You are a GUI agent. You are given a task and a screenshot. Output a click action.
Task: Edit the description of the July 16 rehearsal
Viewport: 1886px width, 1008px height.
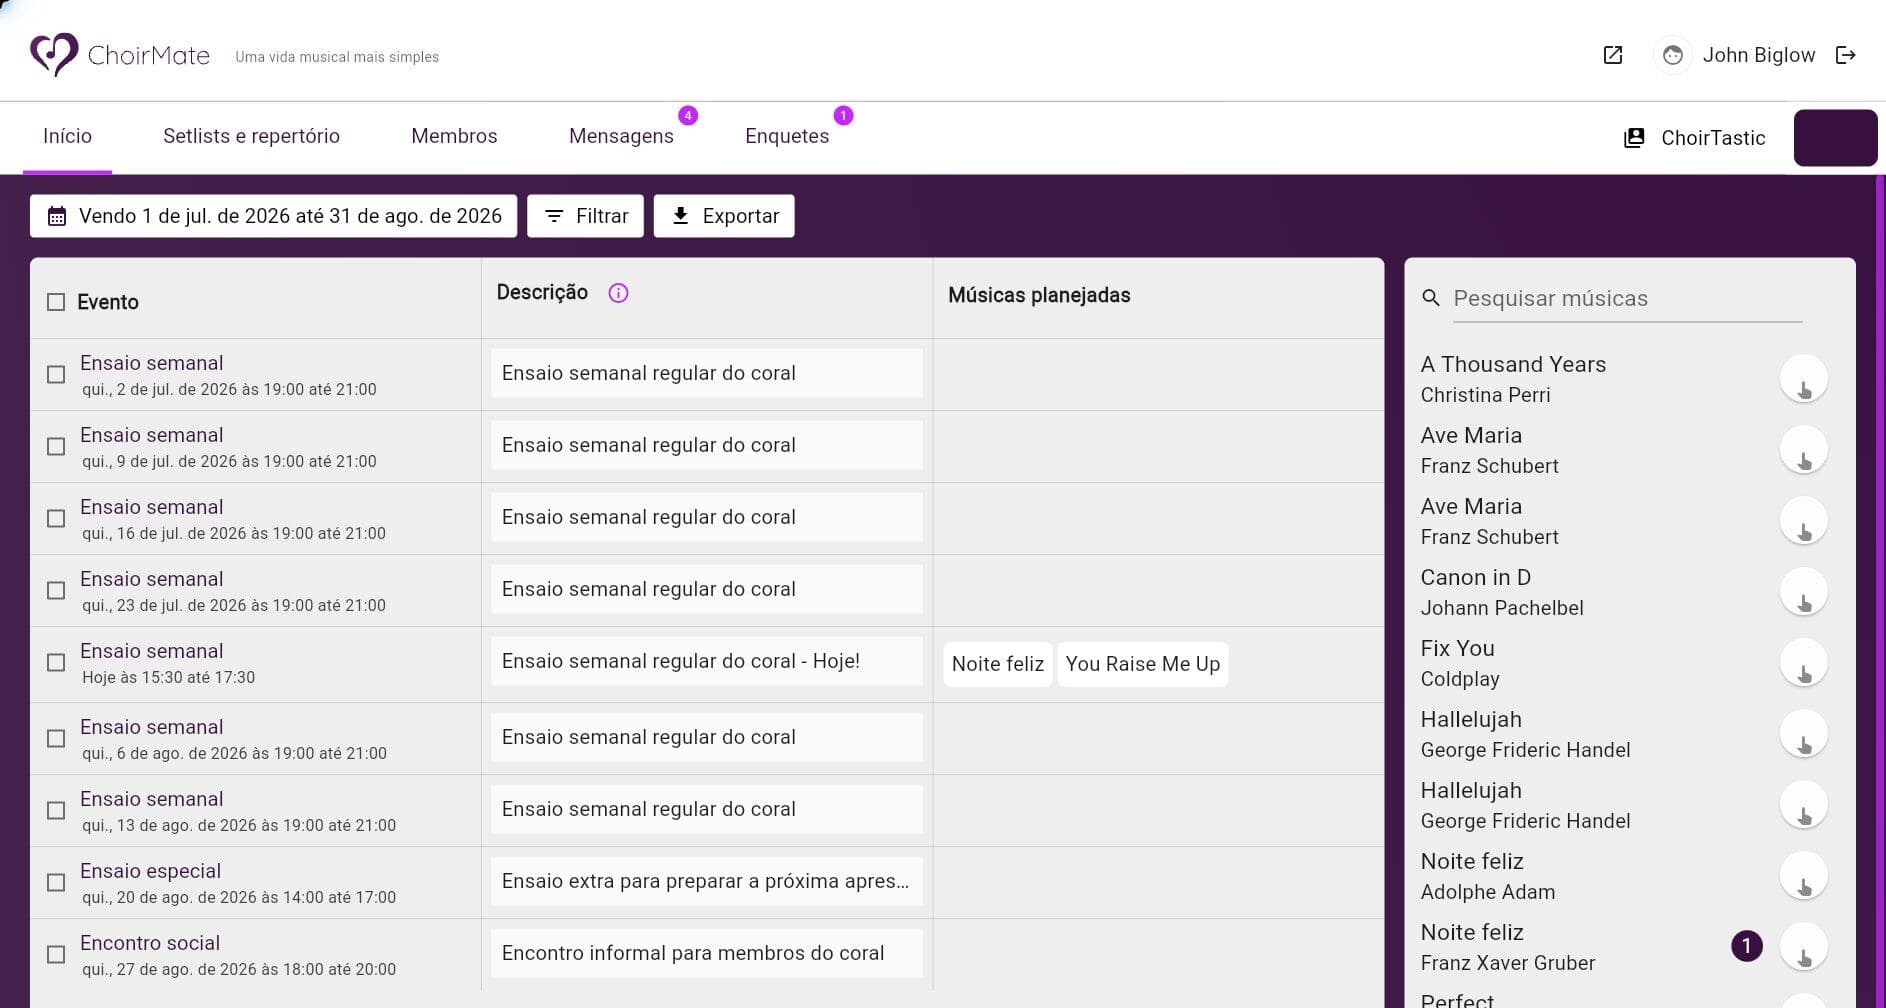pos(707,517)
